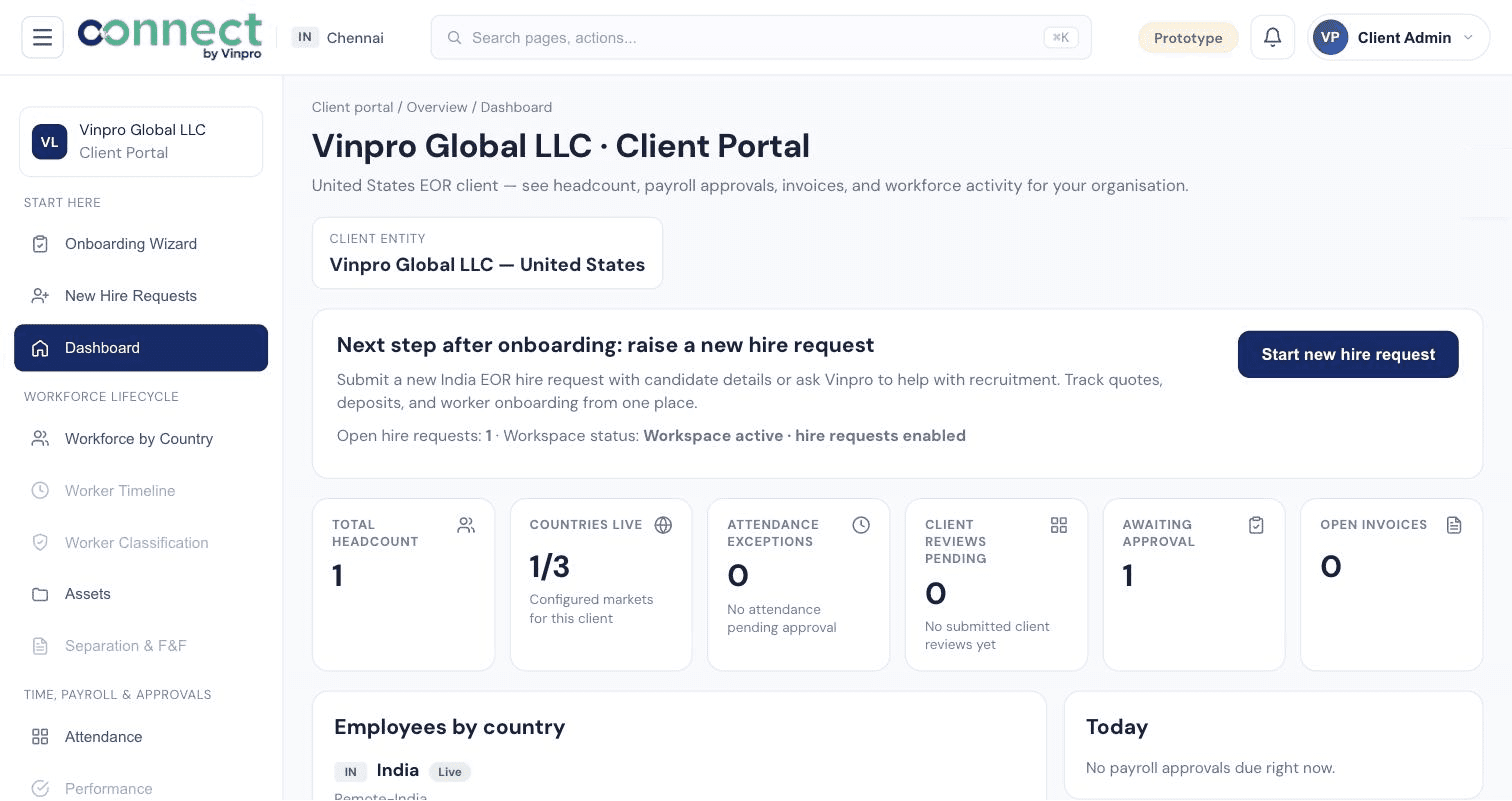Open the Client Entity card

487,253
